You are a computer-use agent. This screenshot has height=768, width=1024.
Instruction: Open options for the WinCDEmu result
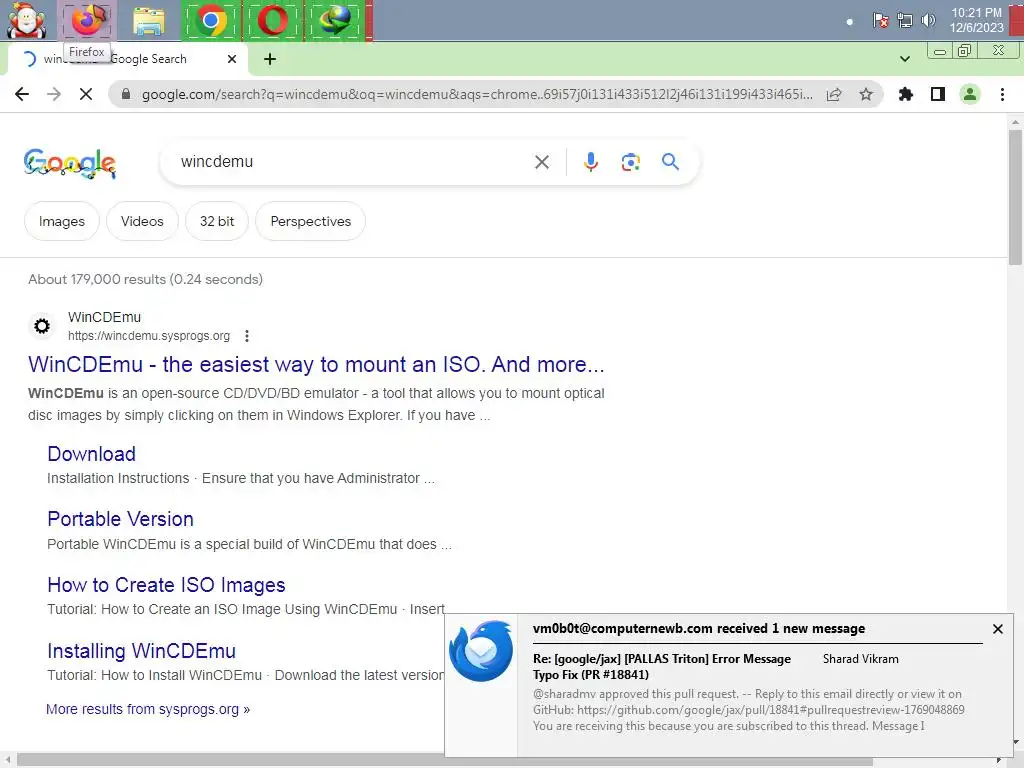(x=247, y=336)
